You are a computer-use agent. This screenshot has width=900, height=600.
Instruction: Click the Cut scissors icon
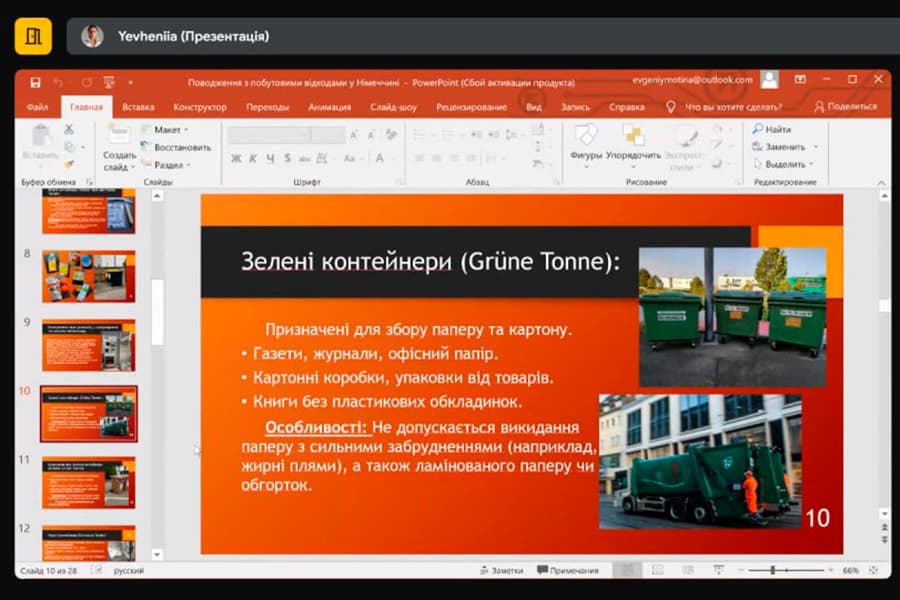69,129
